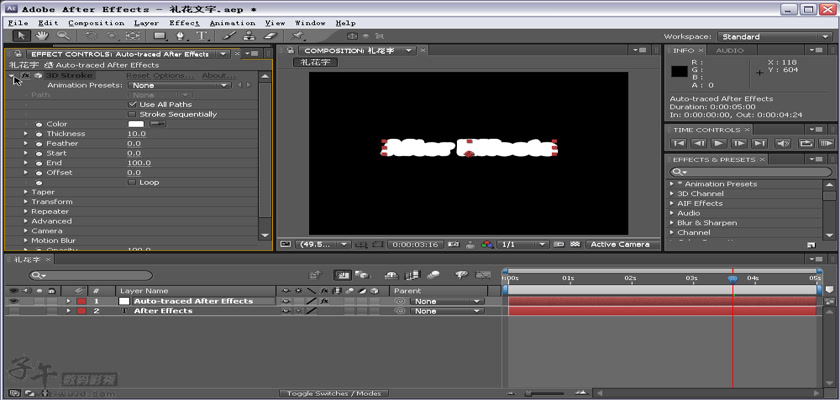The image size is (840, 400).
Task: Select the Hand tool
Action: (x=42, y=36)
